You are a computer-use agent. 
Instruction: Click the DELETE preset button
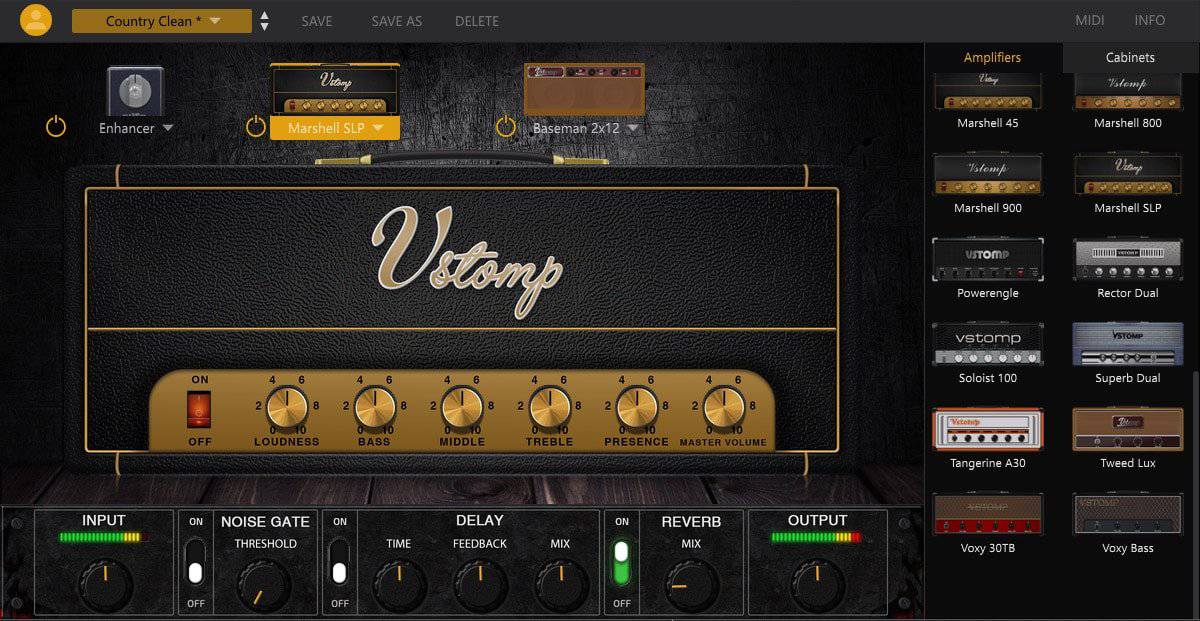coord(477,21)
